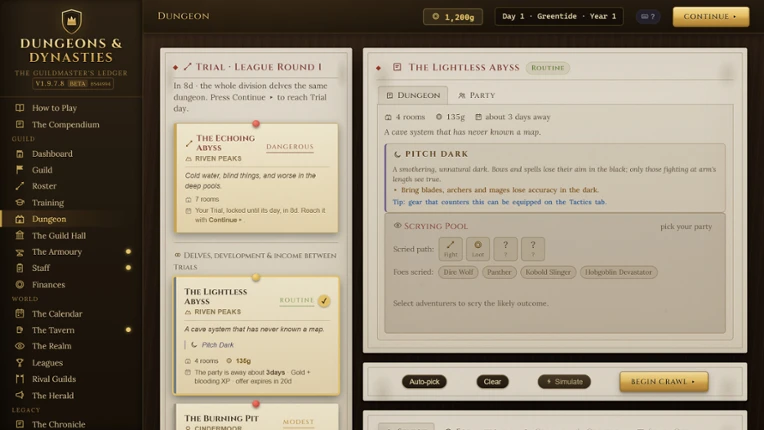Screen dimensions: 764x430
Task: Click the Pitch Dark moon icon
Action: click(x=397, y=154)
